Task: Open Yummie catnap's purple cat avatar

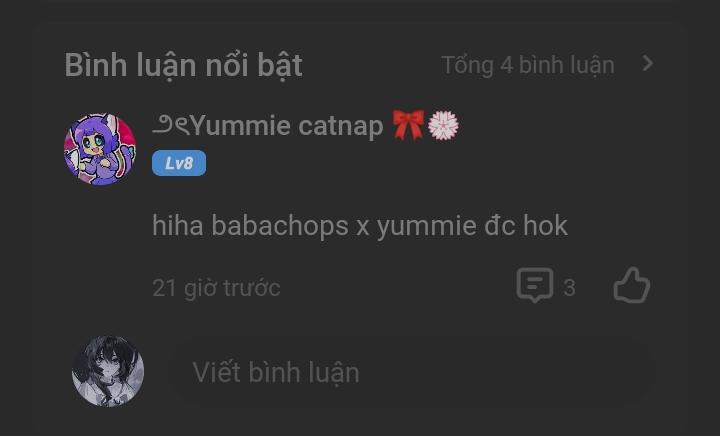Action: click(x=100, y=149)
